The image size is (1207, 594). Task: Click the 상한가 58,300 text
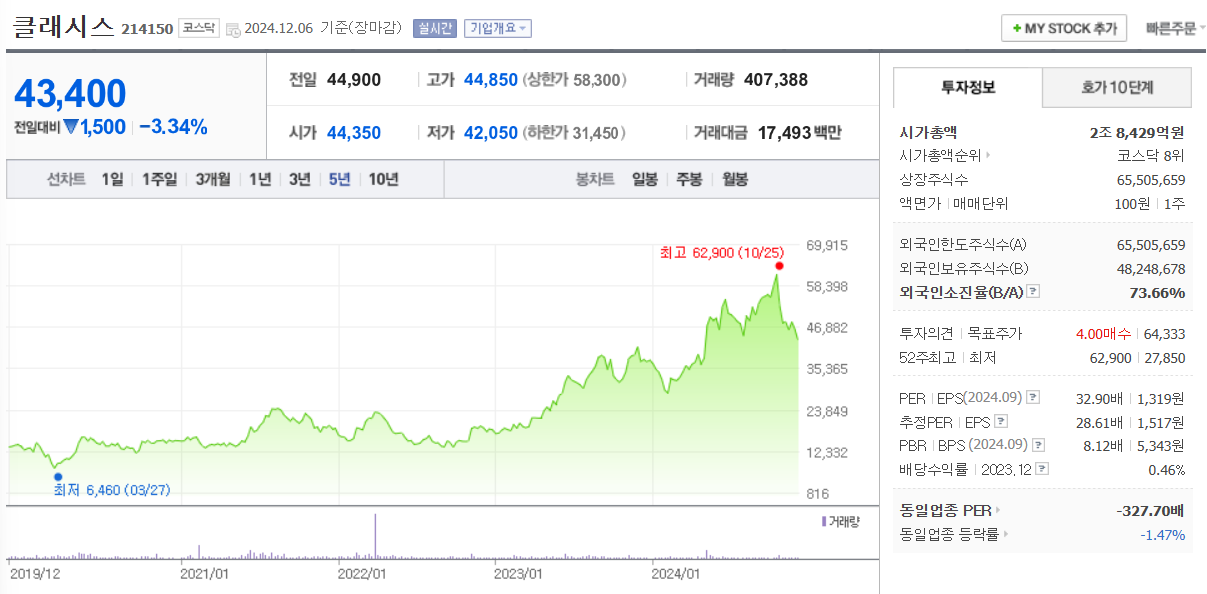(x=575, y=79)
